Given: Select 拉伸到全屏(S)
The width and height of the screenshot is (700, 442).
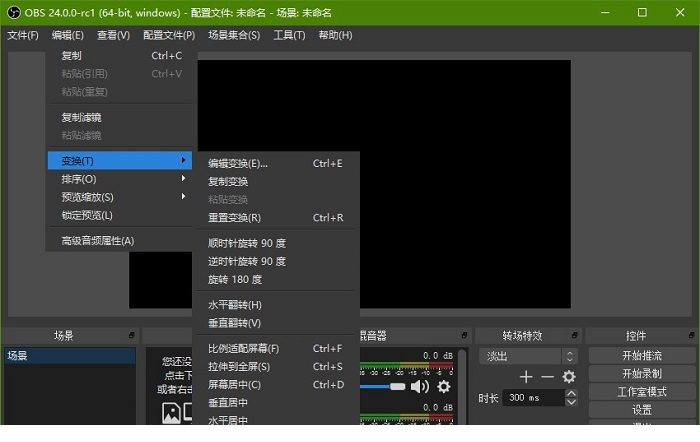Looking at the screenshot, I should click(276, 367).
